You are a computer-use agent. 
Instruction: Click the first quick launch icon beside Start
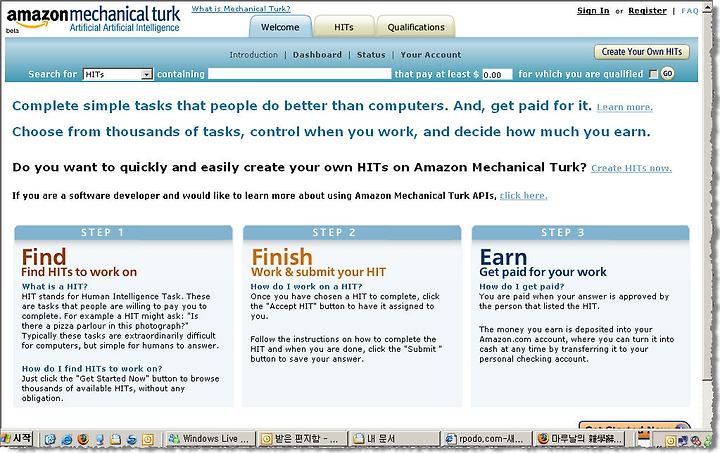[50, 440]
